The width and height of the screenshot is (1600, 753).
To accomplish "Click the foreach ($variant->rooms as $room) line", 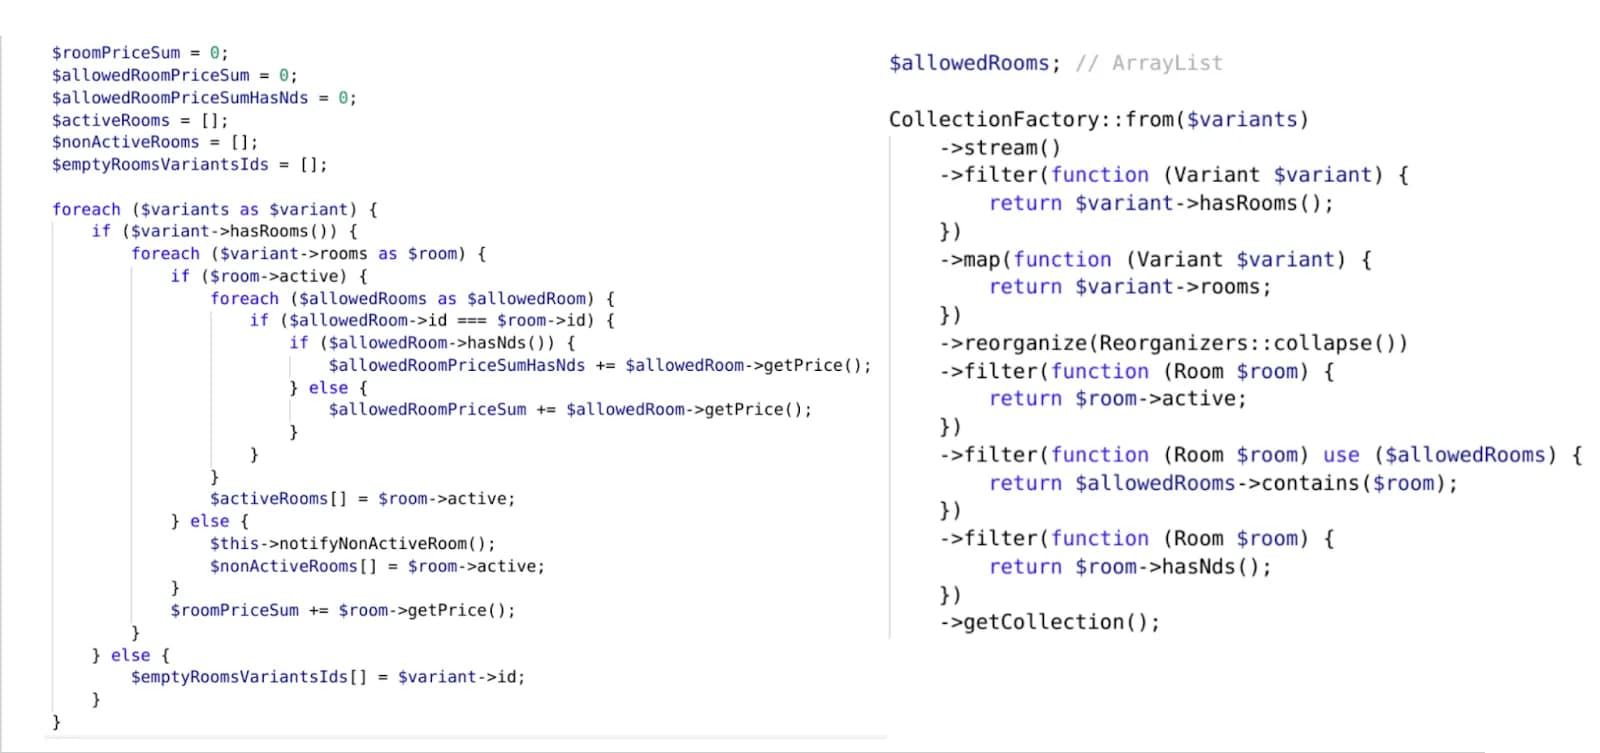I will pos(308,254).
